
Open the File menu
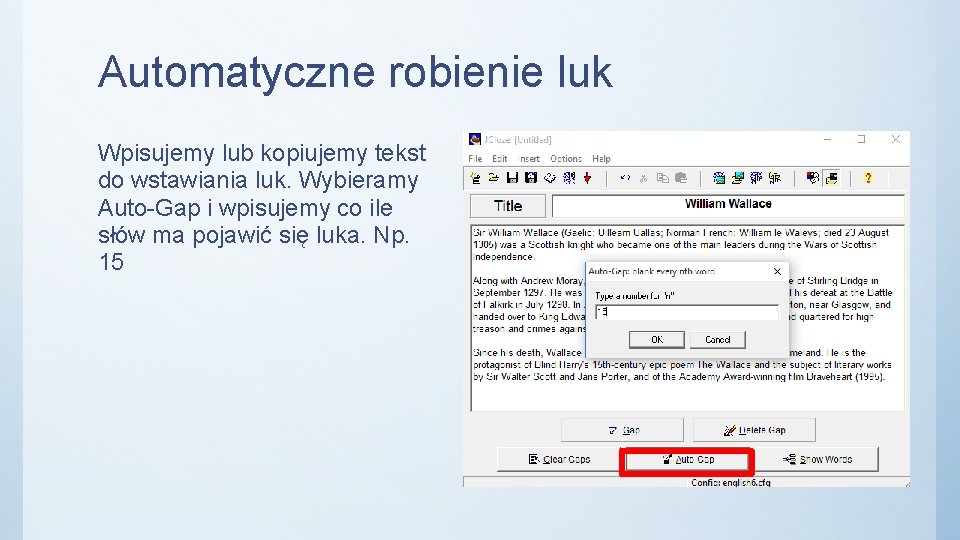coord(475,159)
